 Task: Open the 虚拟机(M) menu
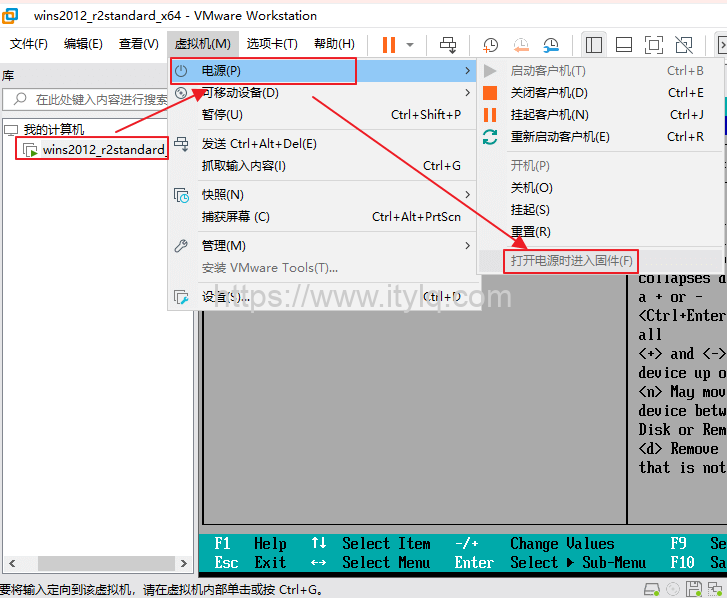202,44
